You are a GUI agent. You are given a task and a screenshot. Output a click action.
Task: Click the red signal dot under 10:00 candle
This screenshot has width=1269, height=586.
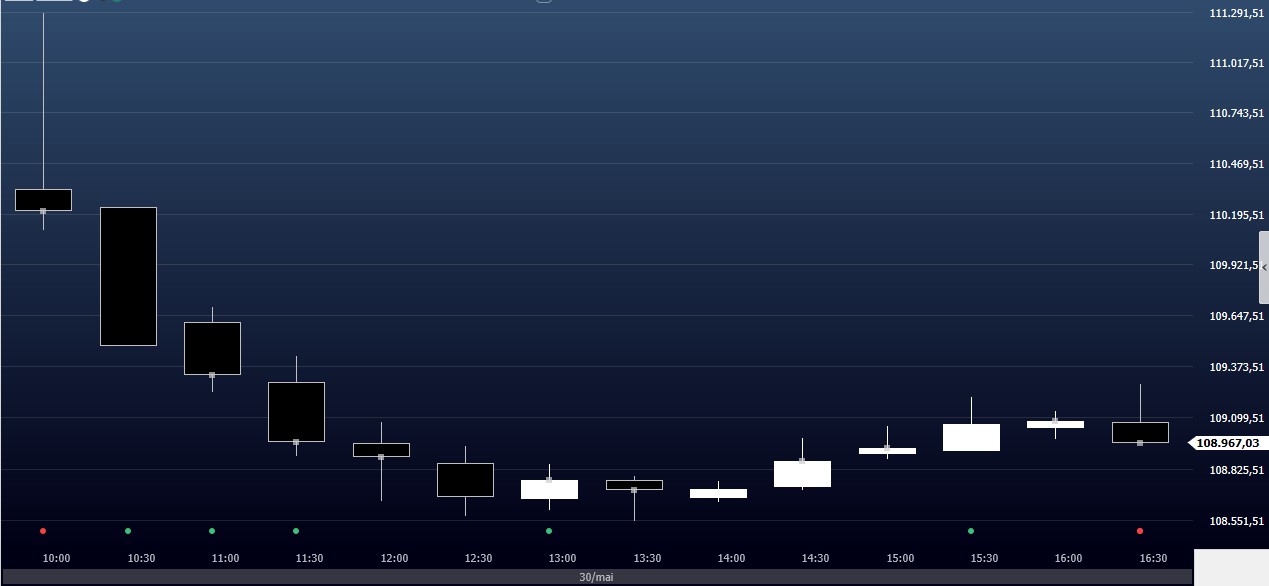tap(43, 531)
